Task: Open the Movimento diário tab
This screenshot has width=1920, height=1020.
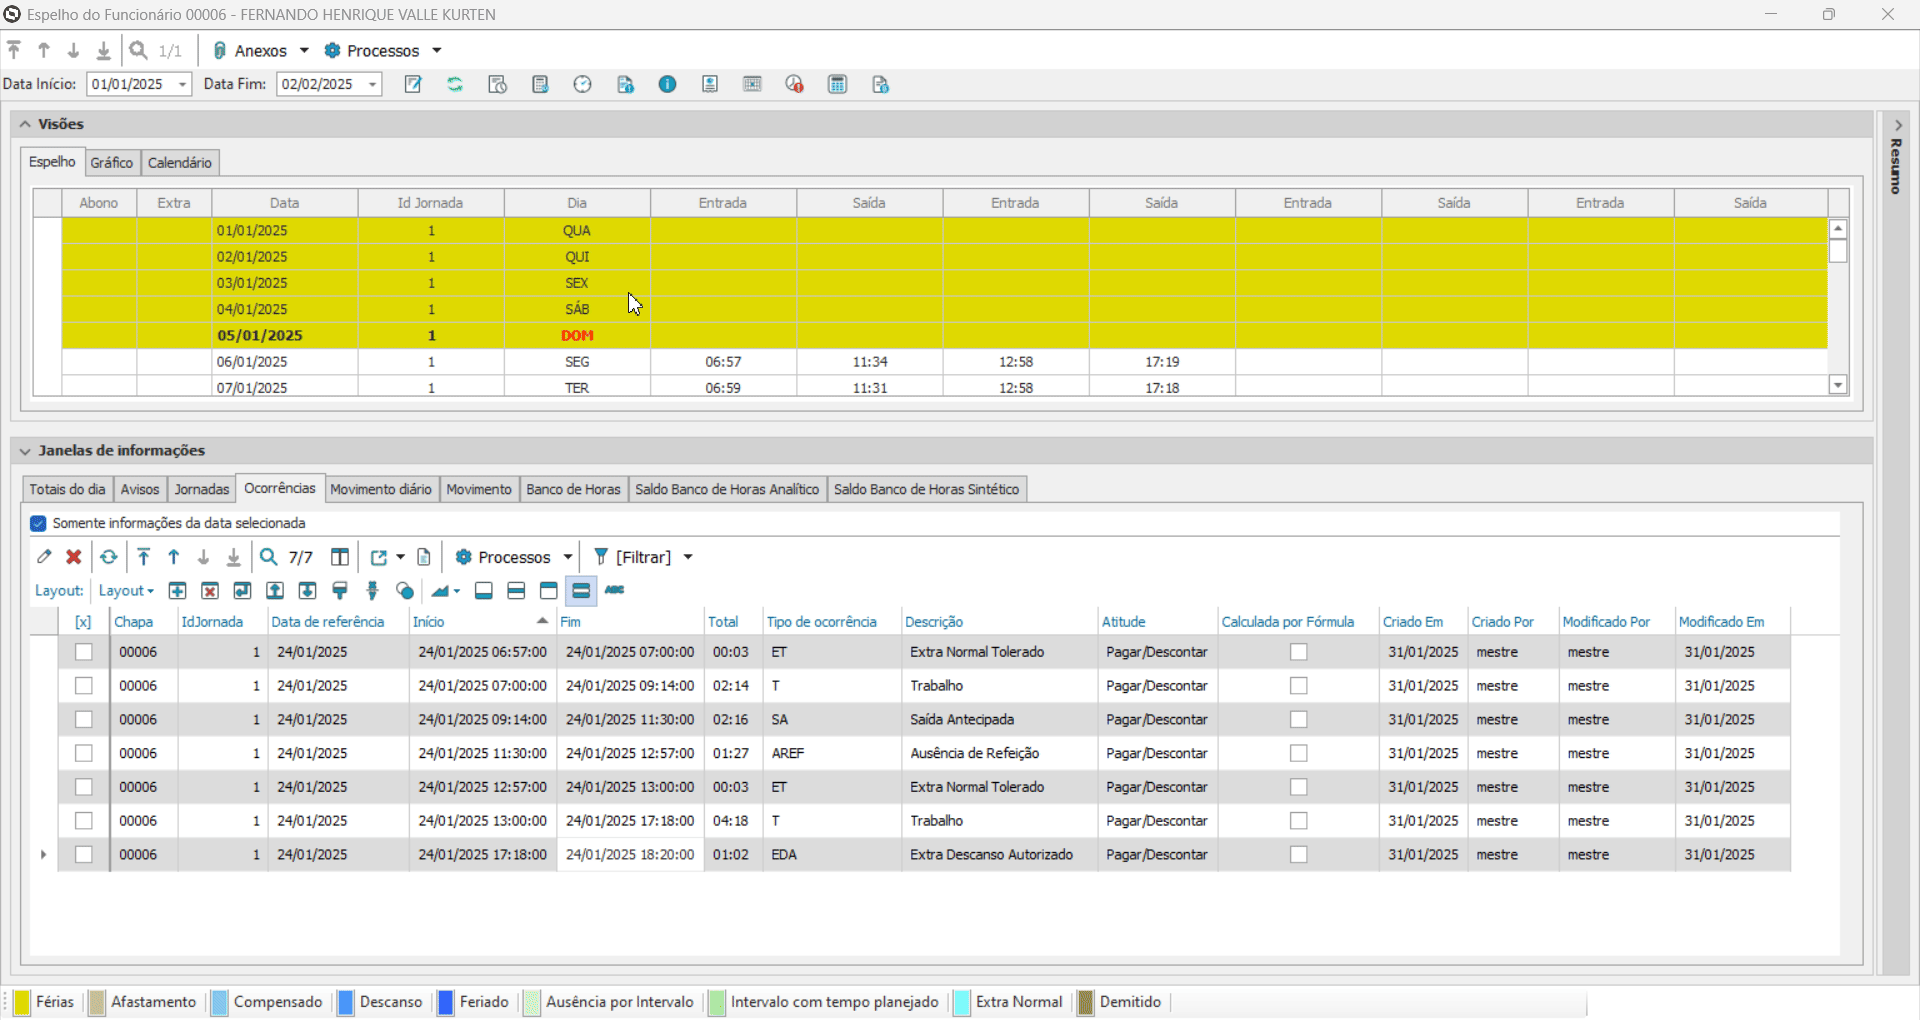Action: (x=381, y=489)
